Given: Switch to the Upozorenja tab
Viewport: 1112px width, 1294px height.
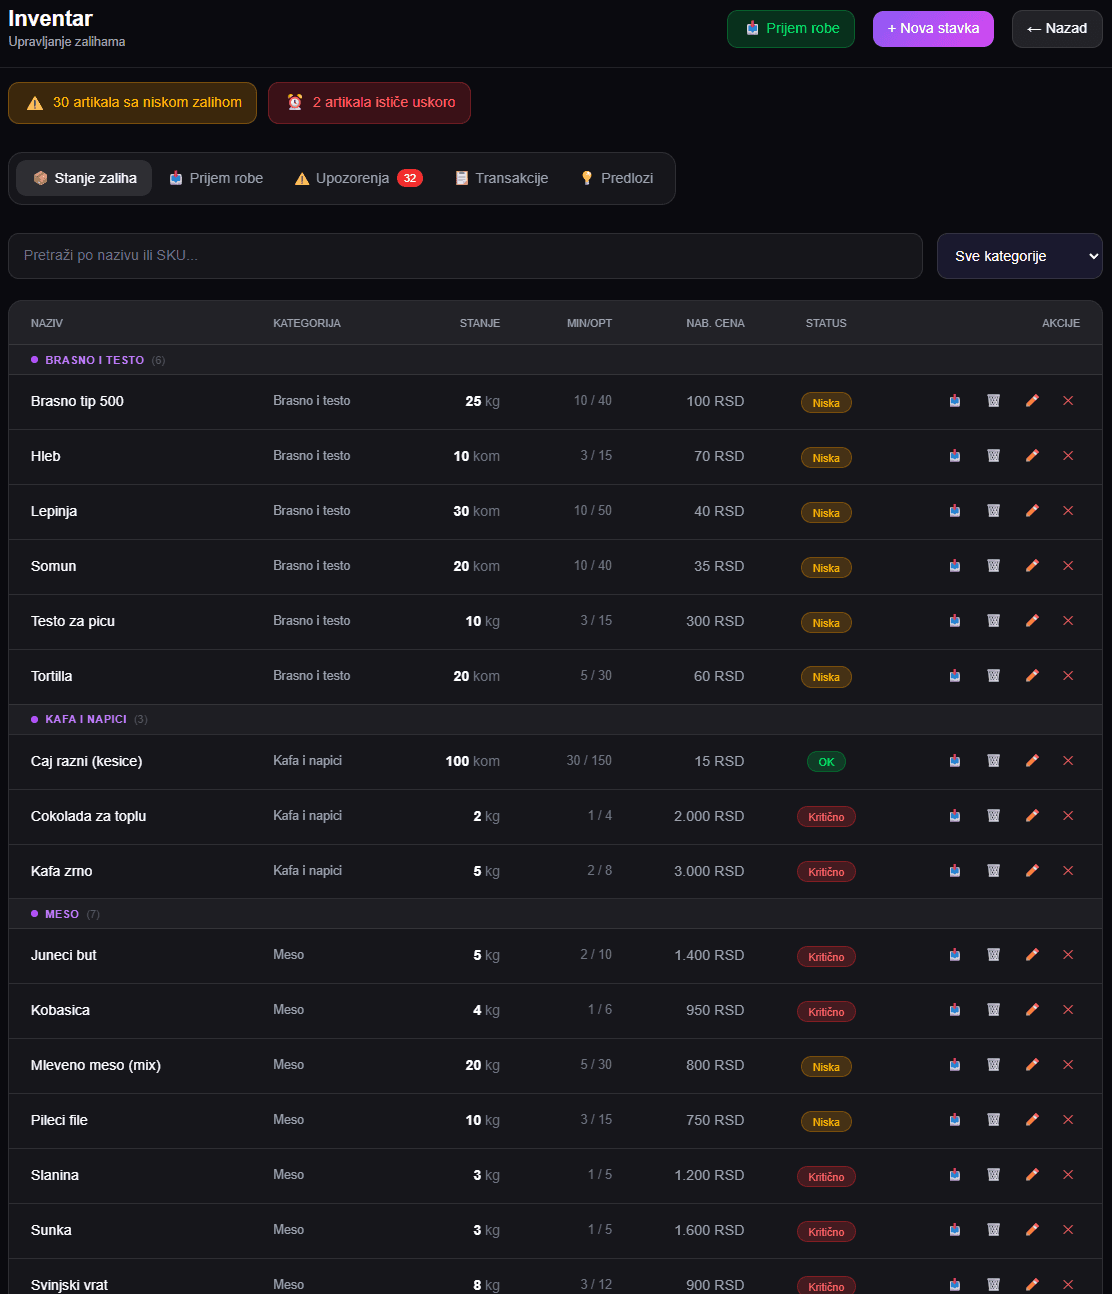Looking at the screenshot, I should (x=359, y=178).
